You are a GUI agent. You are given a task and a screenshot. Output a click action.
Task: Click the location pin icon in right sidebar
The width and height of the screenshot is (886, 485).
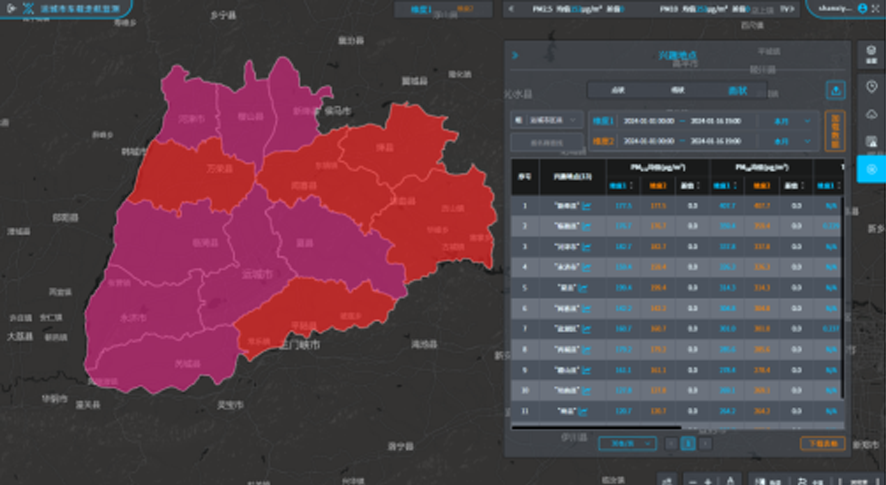870,87
